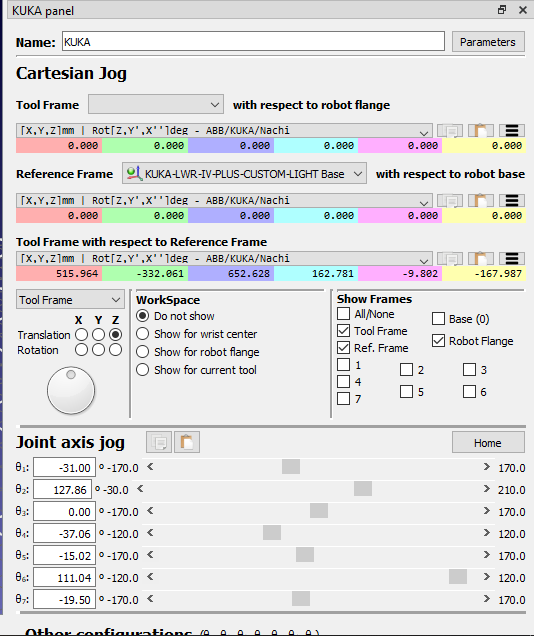
Task: Click the θ1 joint slider handle
Action: 291,467
